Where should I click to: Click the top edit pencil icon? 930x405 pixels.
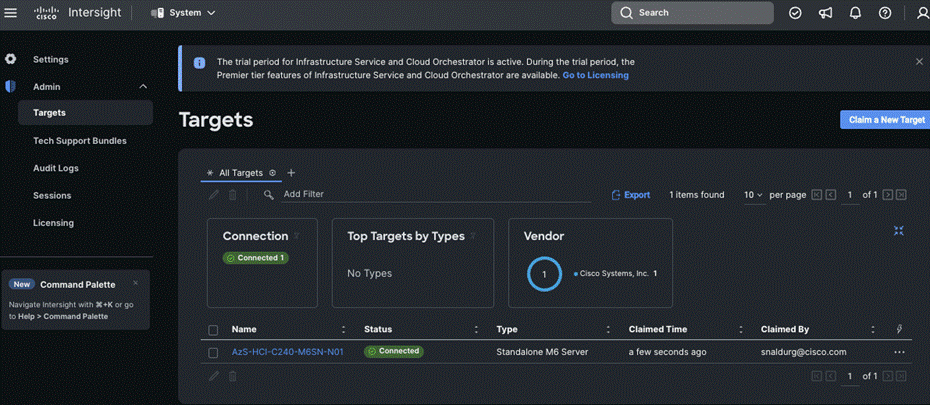click(214, 194)
